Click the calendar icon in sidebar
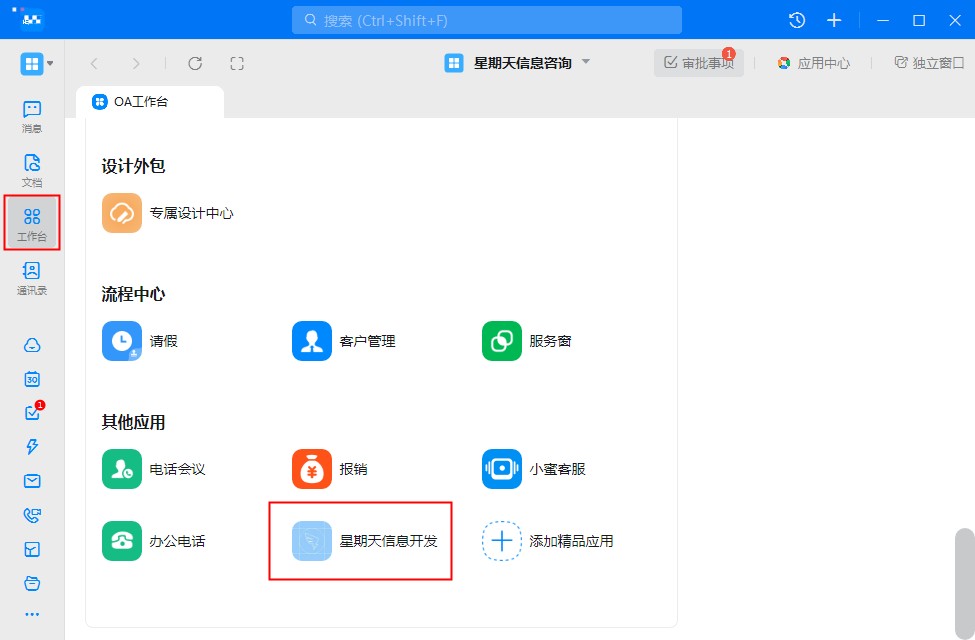The image size is (975, 640). [32, 379]
